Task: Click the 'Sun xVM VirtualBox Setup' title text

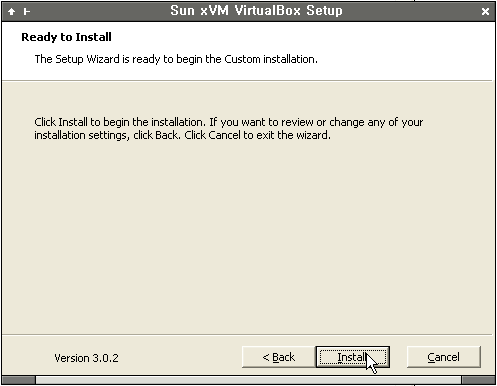Action: coord(256,11)
